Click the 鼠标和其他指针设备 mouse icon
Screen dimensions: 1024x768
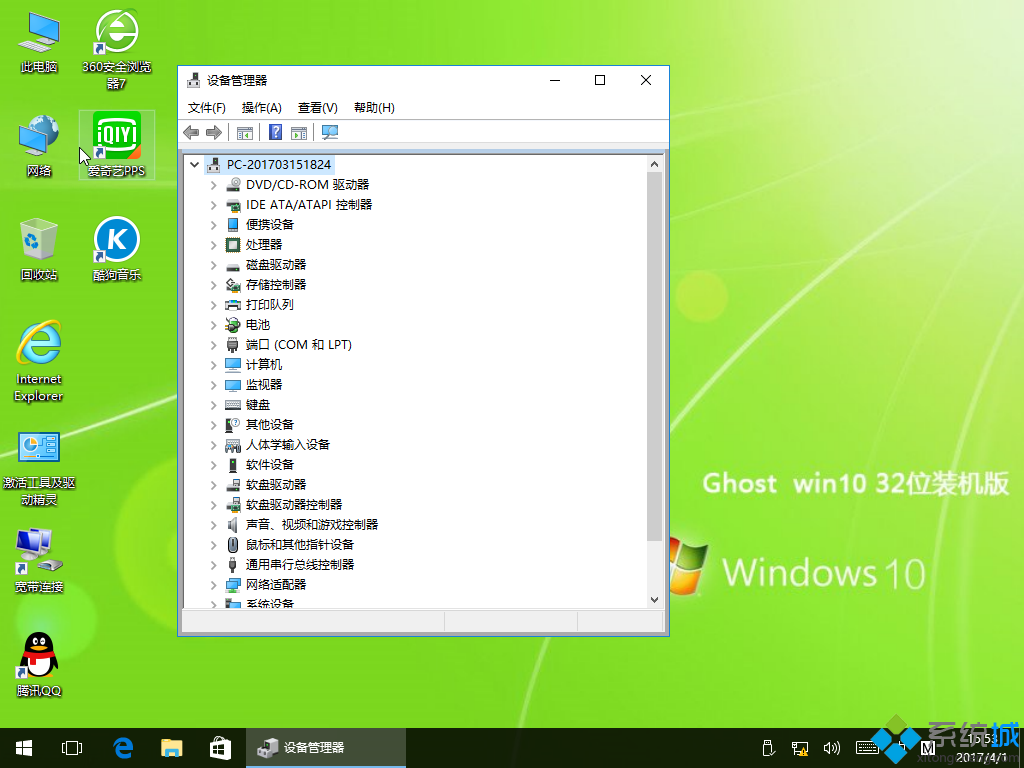point(233,545)
